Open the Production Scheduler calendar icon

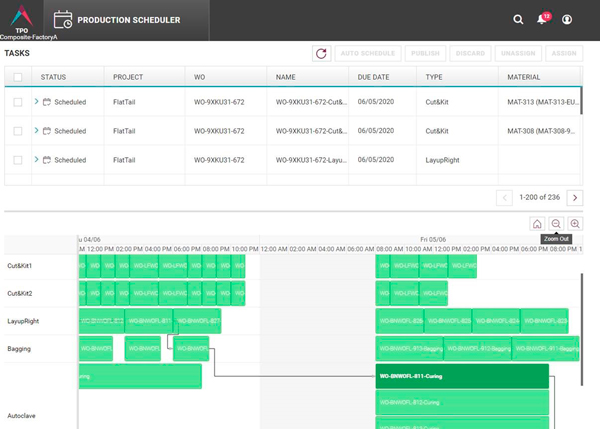(63, 20)
